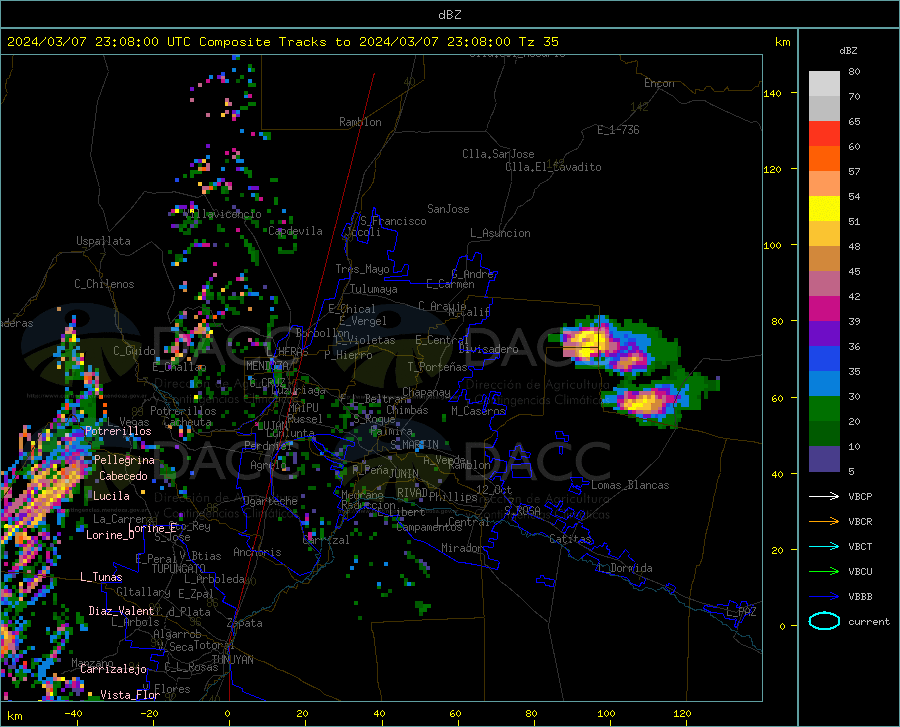900x727 pixels.
Task: Click the Uspallata map label
Action: (103, 241)
